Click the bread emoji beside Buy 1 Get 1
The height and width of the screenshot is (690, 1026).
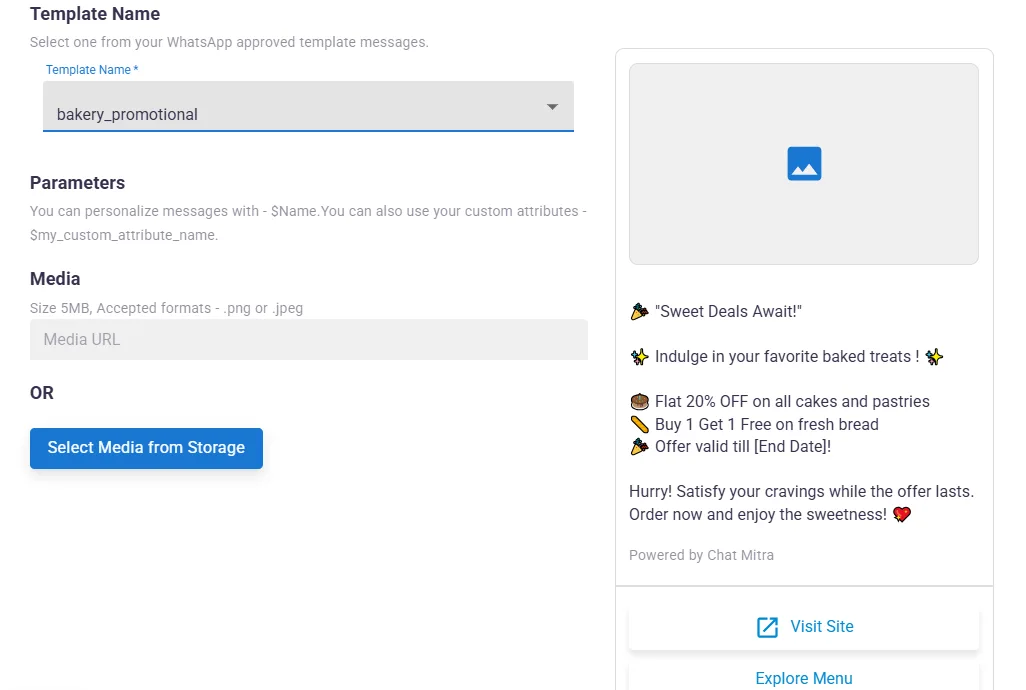pos(639,424)
